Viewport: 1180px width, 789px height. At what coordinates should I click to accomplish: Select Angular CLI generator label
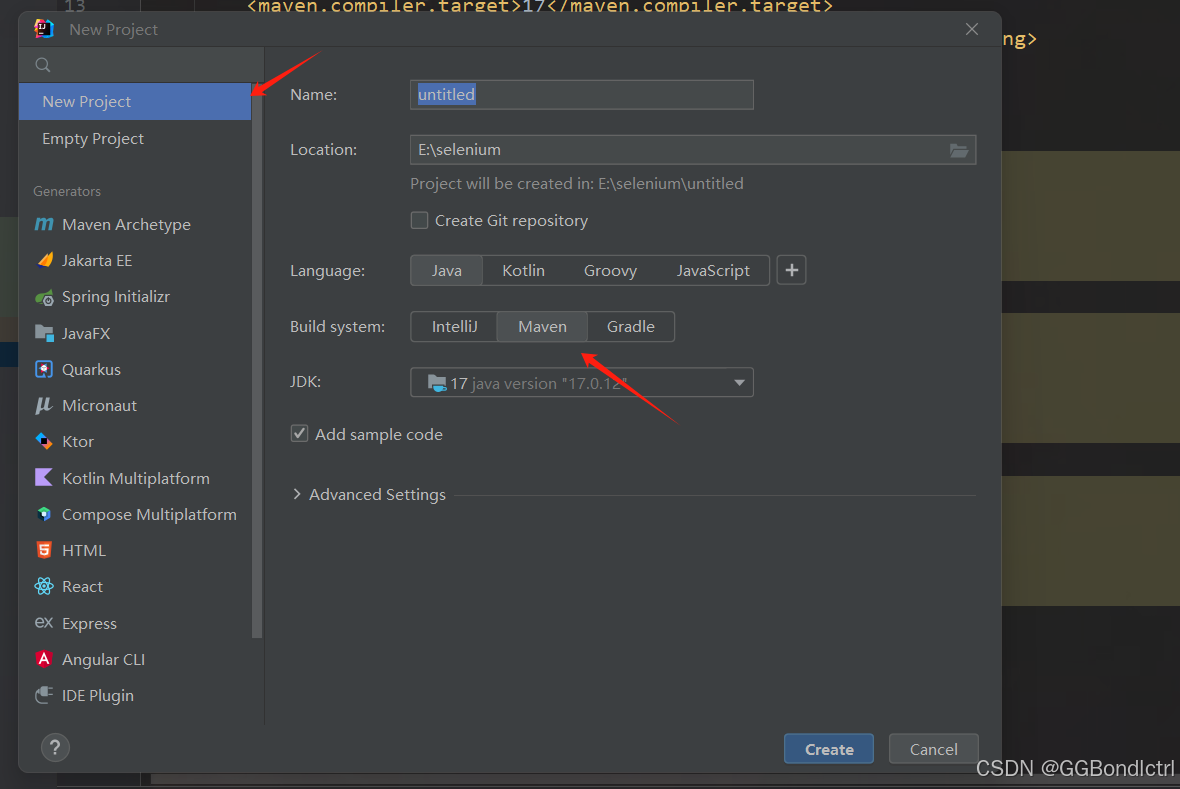[103, 660]
